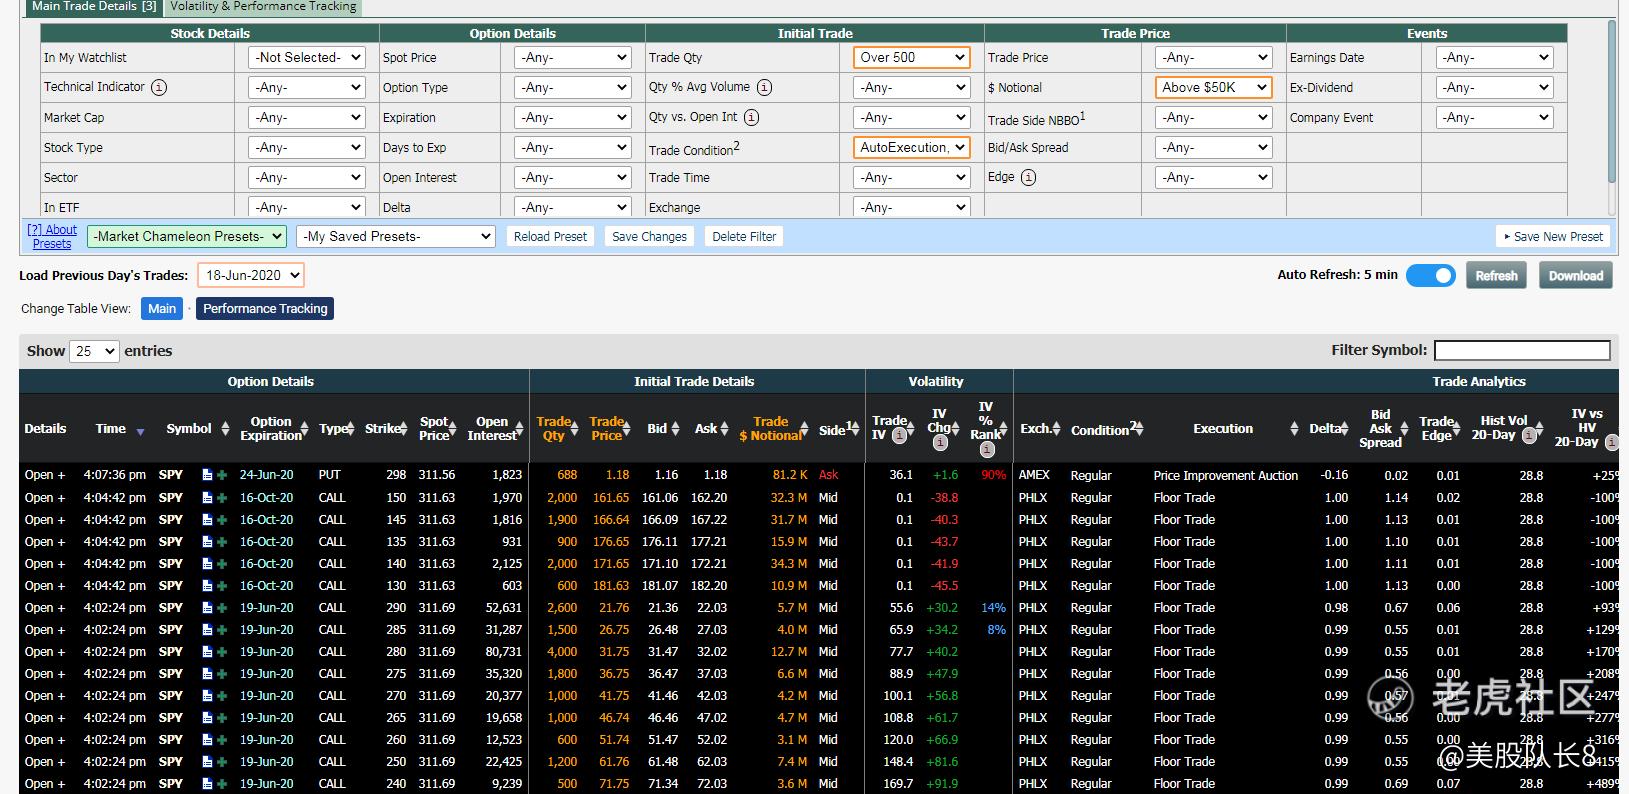Image resolution: width=1629 pixels, height=794 pixels.
Task: Open the $ Notional 'Above $50K' dropdown
Action: [1213, 87]
